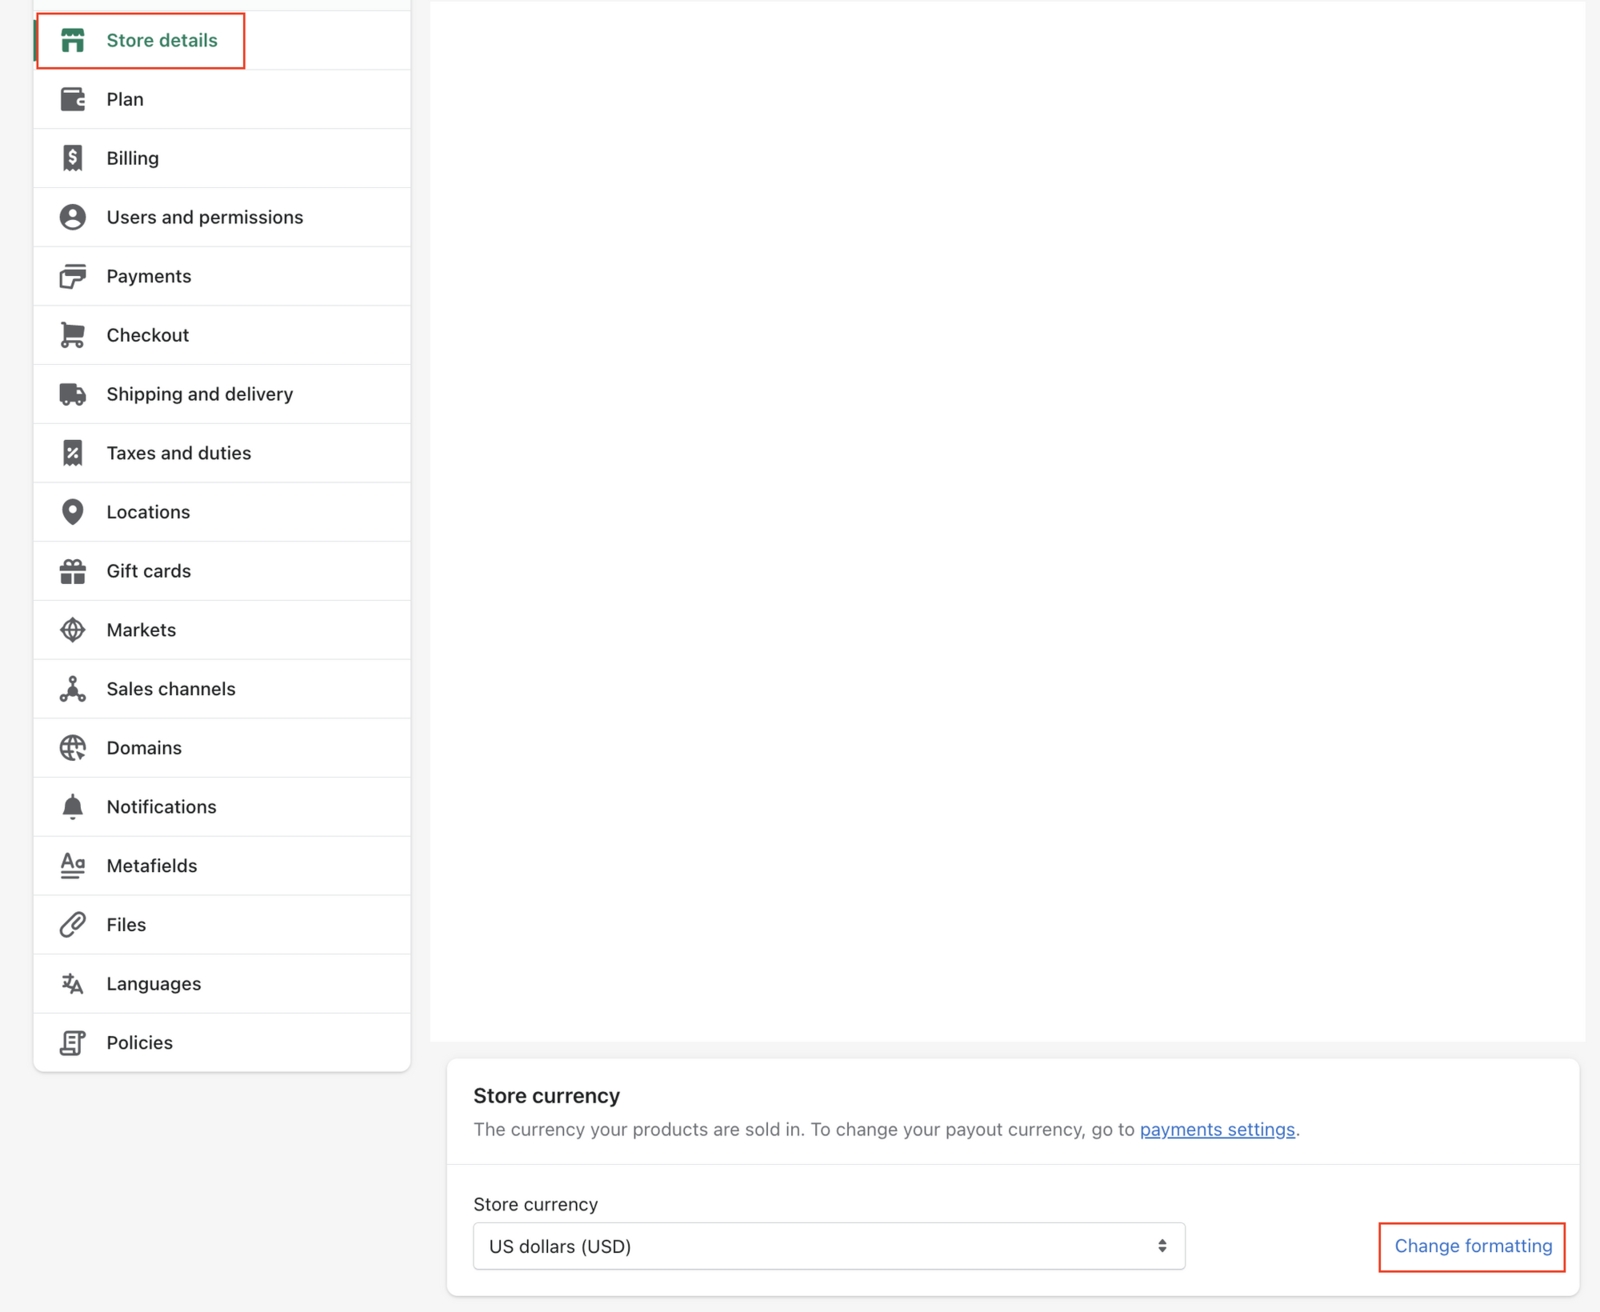Click the Store details storefront icon
1600x1312 pixels.
[72, 40]
